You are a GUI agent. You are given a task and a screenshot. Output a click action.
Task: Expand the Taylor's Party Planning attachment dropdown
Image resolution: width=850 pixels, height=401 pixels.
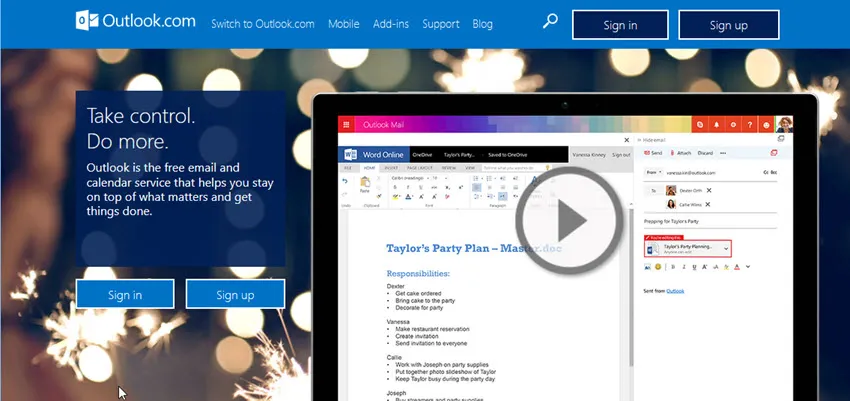tap(725, 247)
